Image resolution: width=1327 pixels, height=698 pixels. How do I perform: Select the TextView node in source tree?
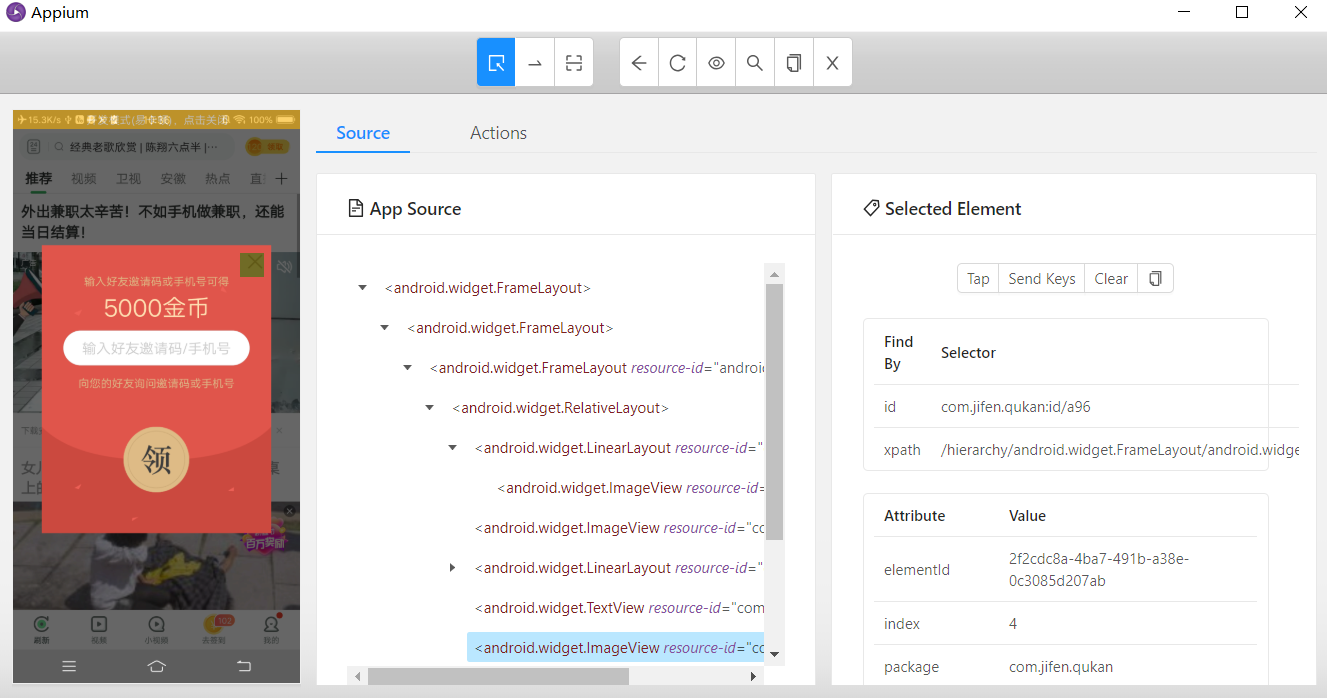pyautogui.click(x=619, y=608)
